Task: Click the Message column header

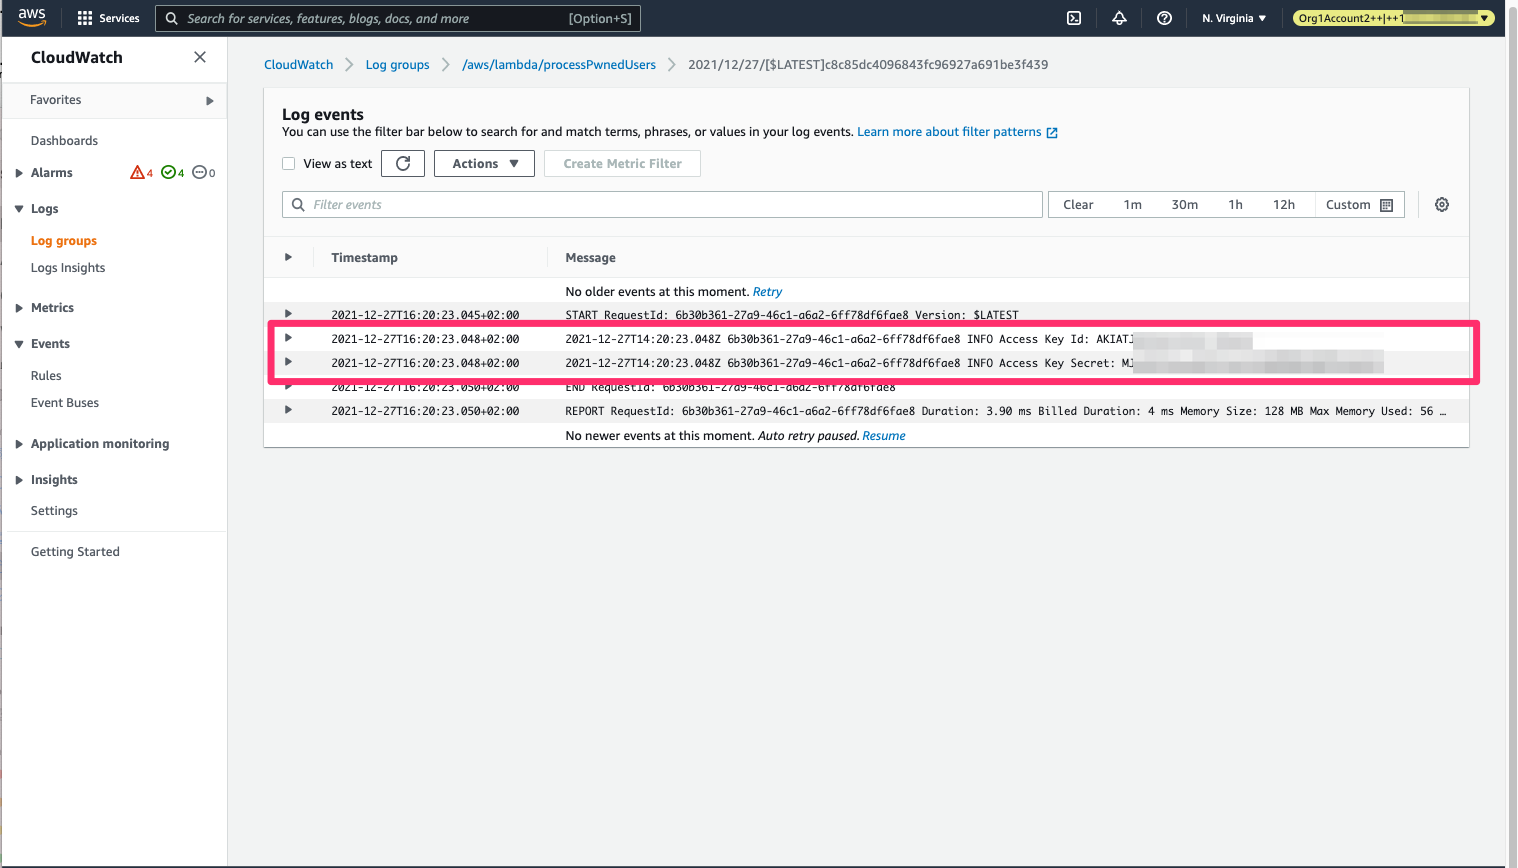Action: (590, 258)
